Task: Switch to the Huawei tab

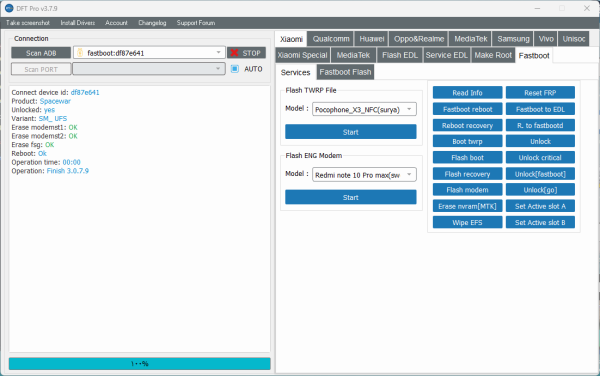Action: pyautogui.click(x=372, y=39)
